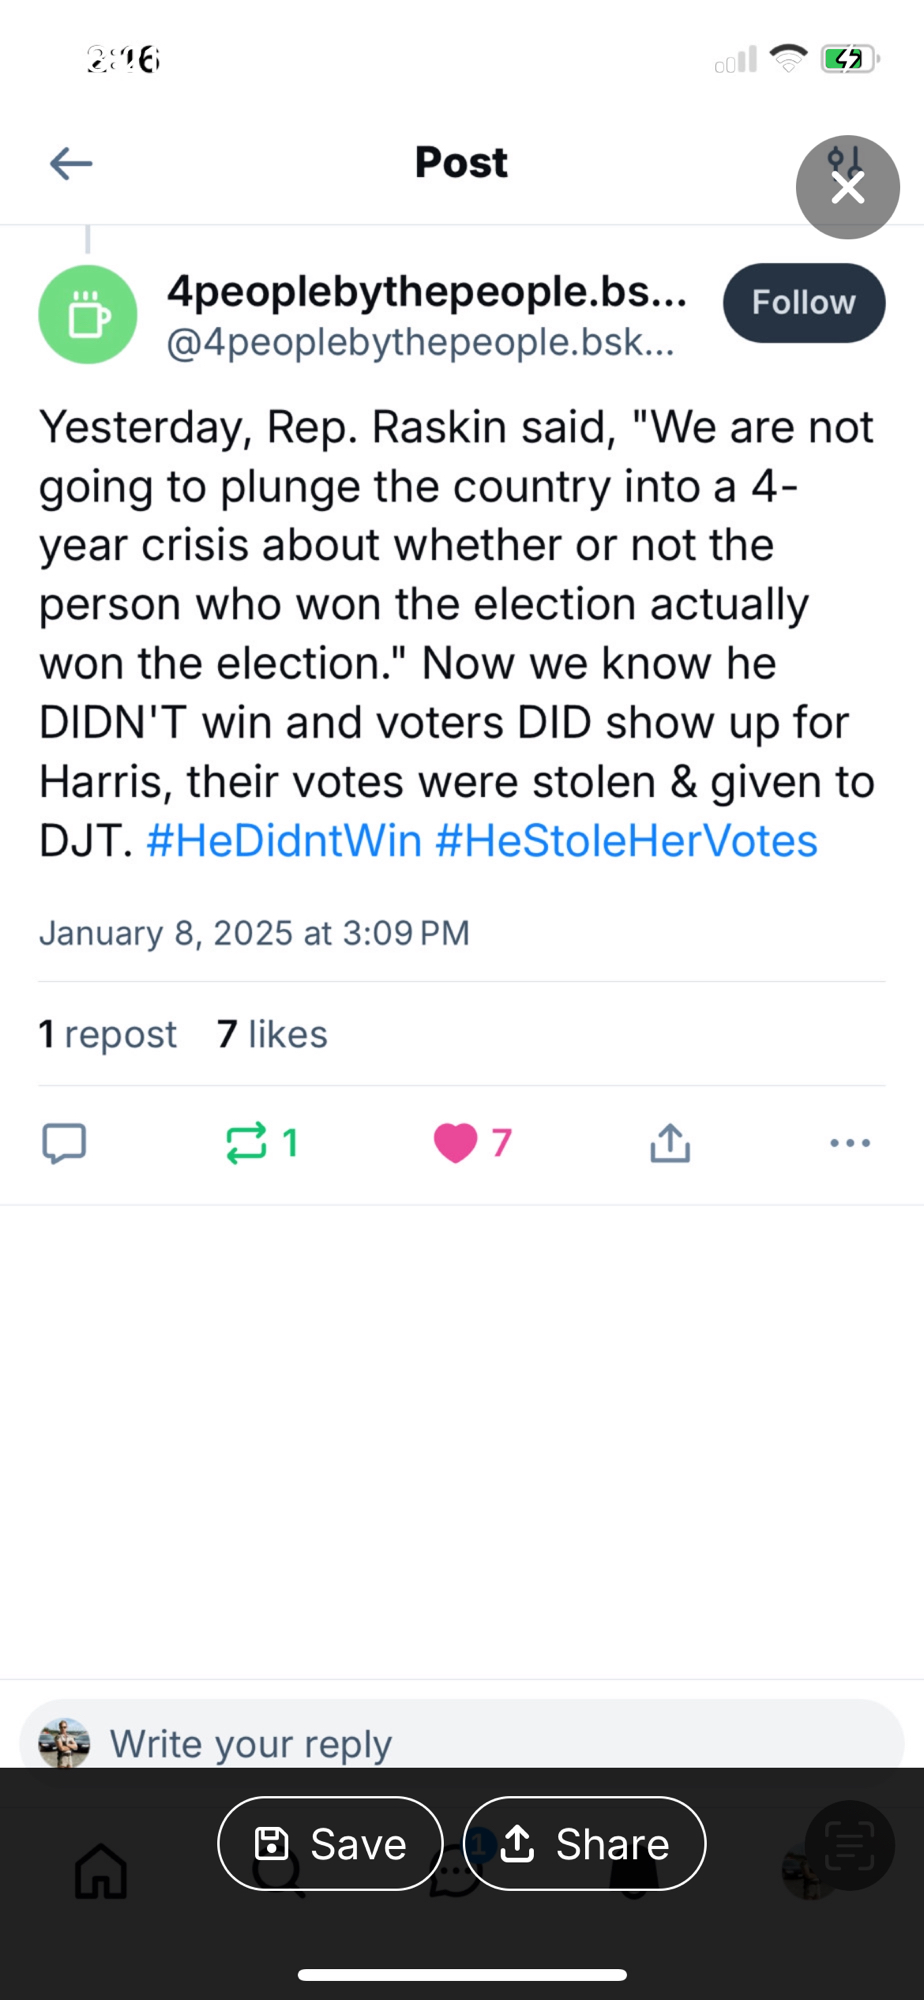Tap the back arrow in the header
Screen dimensions: 924x2000
[71, 163]
